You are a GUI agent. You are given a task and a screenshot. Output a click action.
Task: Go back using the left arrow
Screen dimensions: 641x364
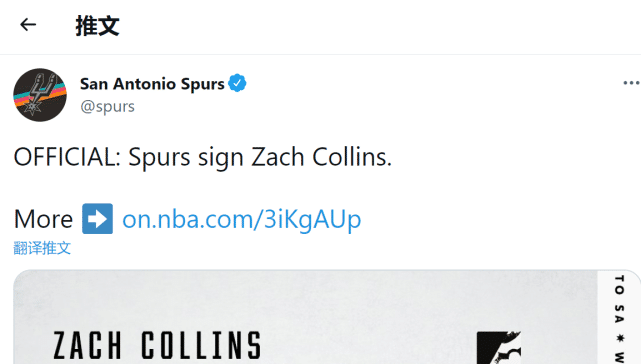(28, 25)
